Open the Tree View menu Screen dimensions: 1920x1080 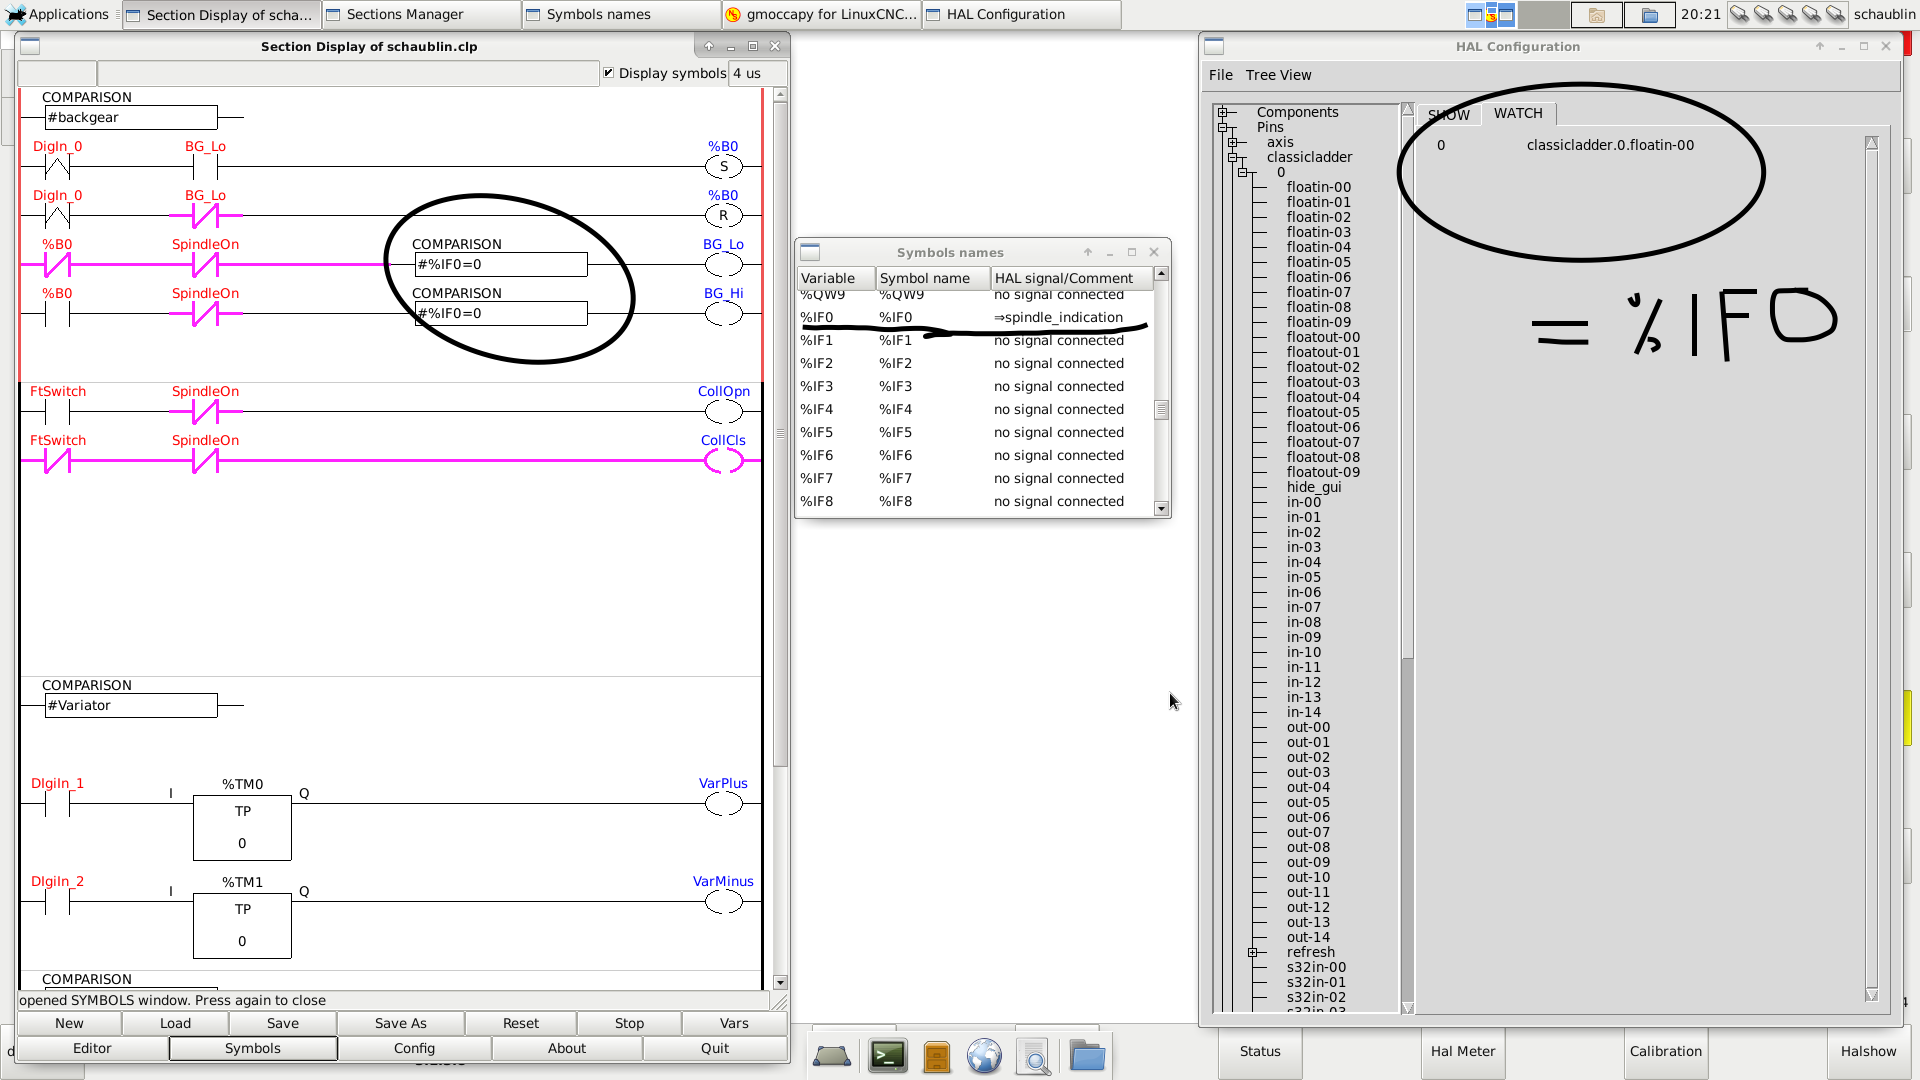tap(1278, 75)
